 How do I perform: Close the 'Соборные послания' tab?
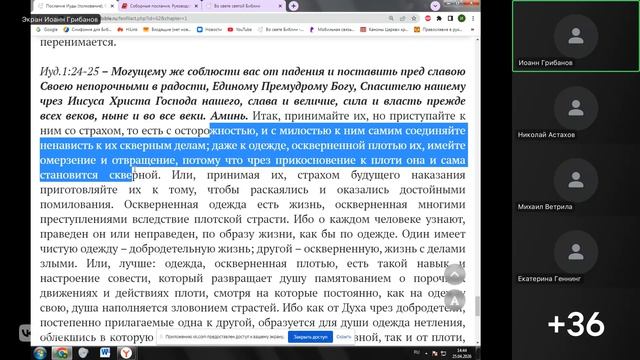coord(196,6)
